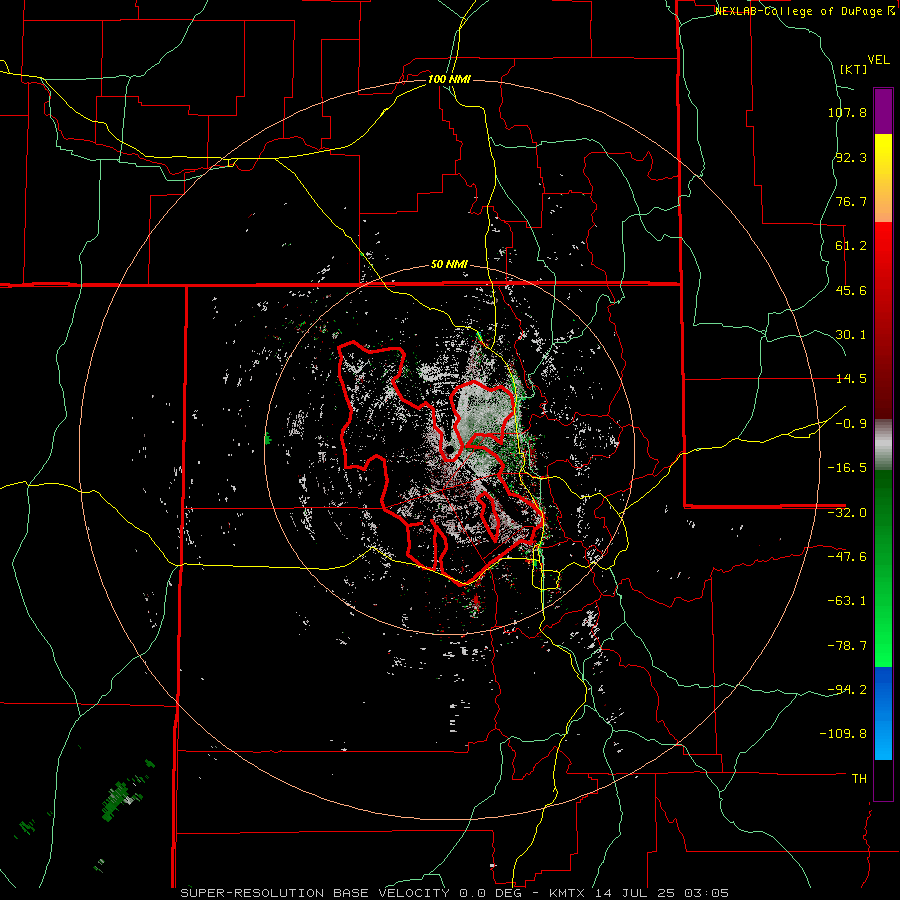Click the 76.7 velocity scale value
The image size is (900, 900).
point(851,201)
